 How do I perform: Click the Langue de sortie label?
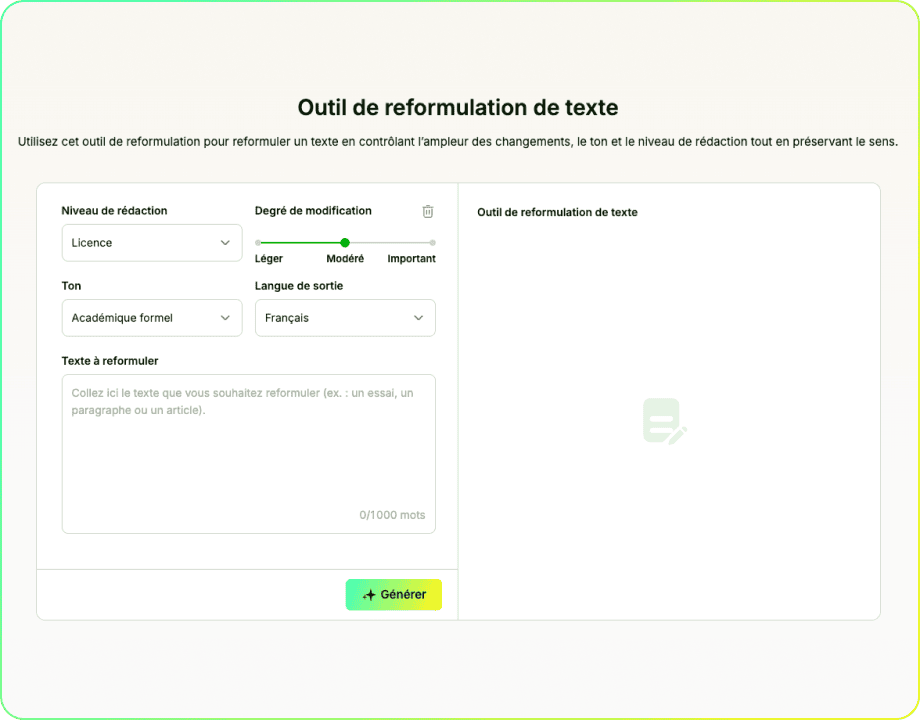point(299,286)
